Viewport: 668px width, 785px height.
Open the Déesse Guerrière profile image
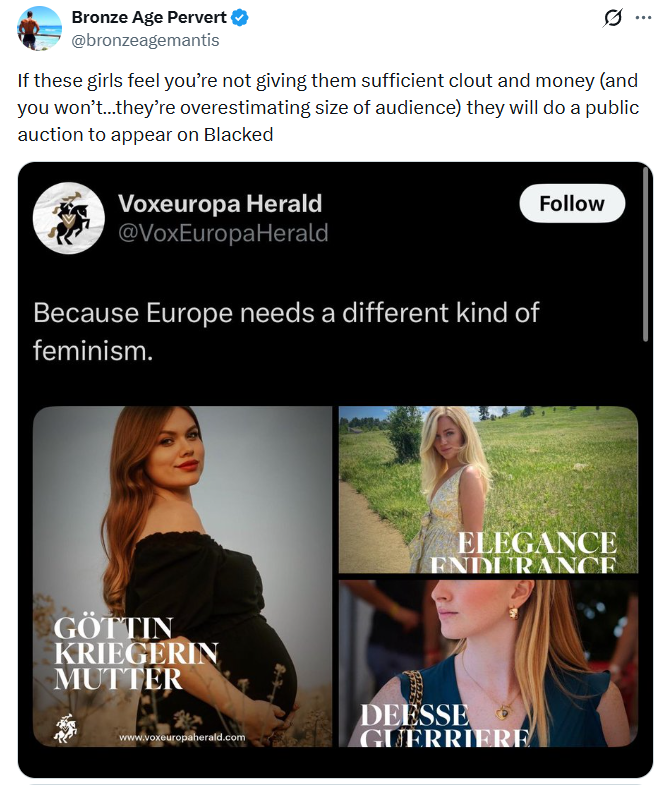[x=488, y=664]
